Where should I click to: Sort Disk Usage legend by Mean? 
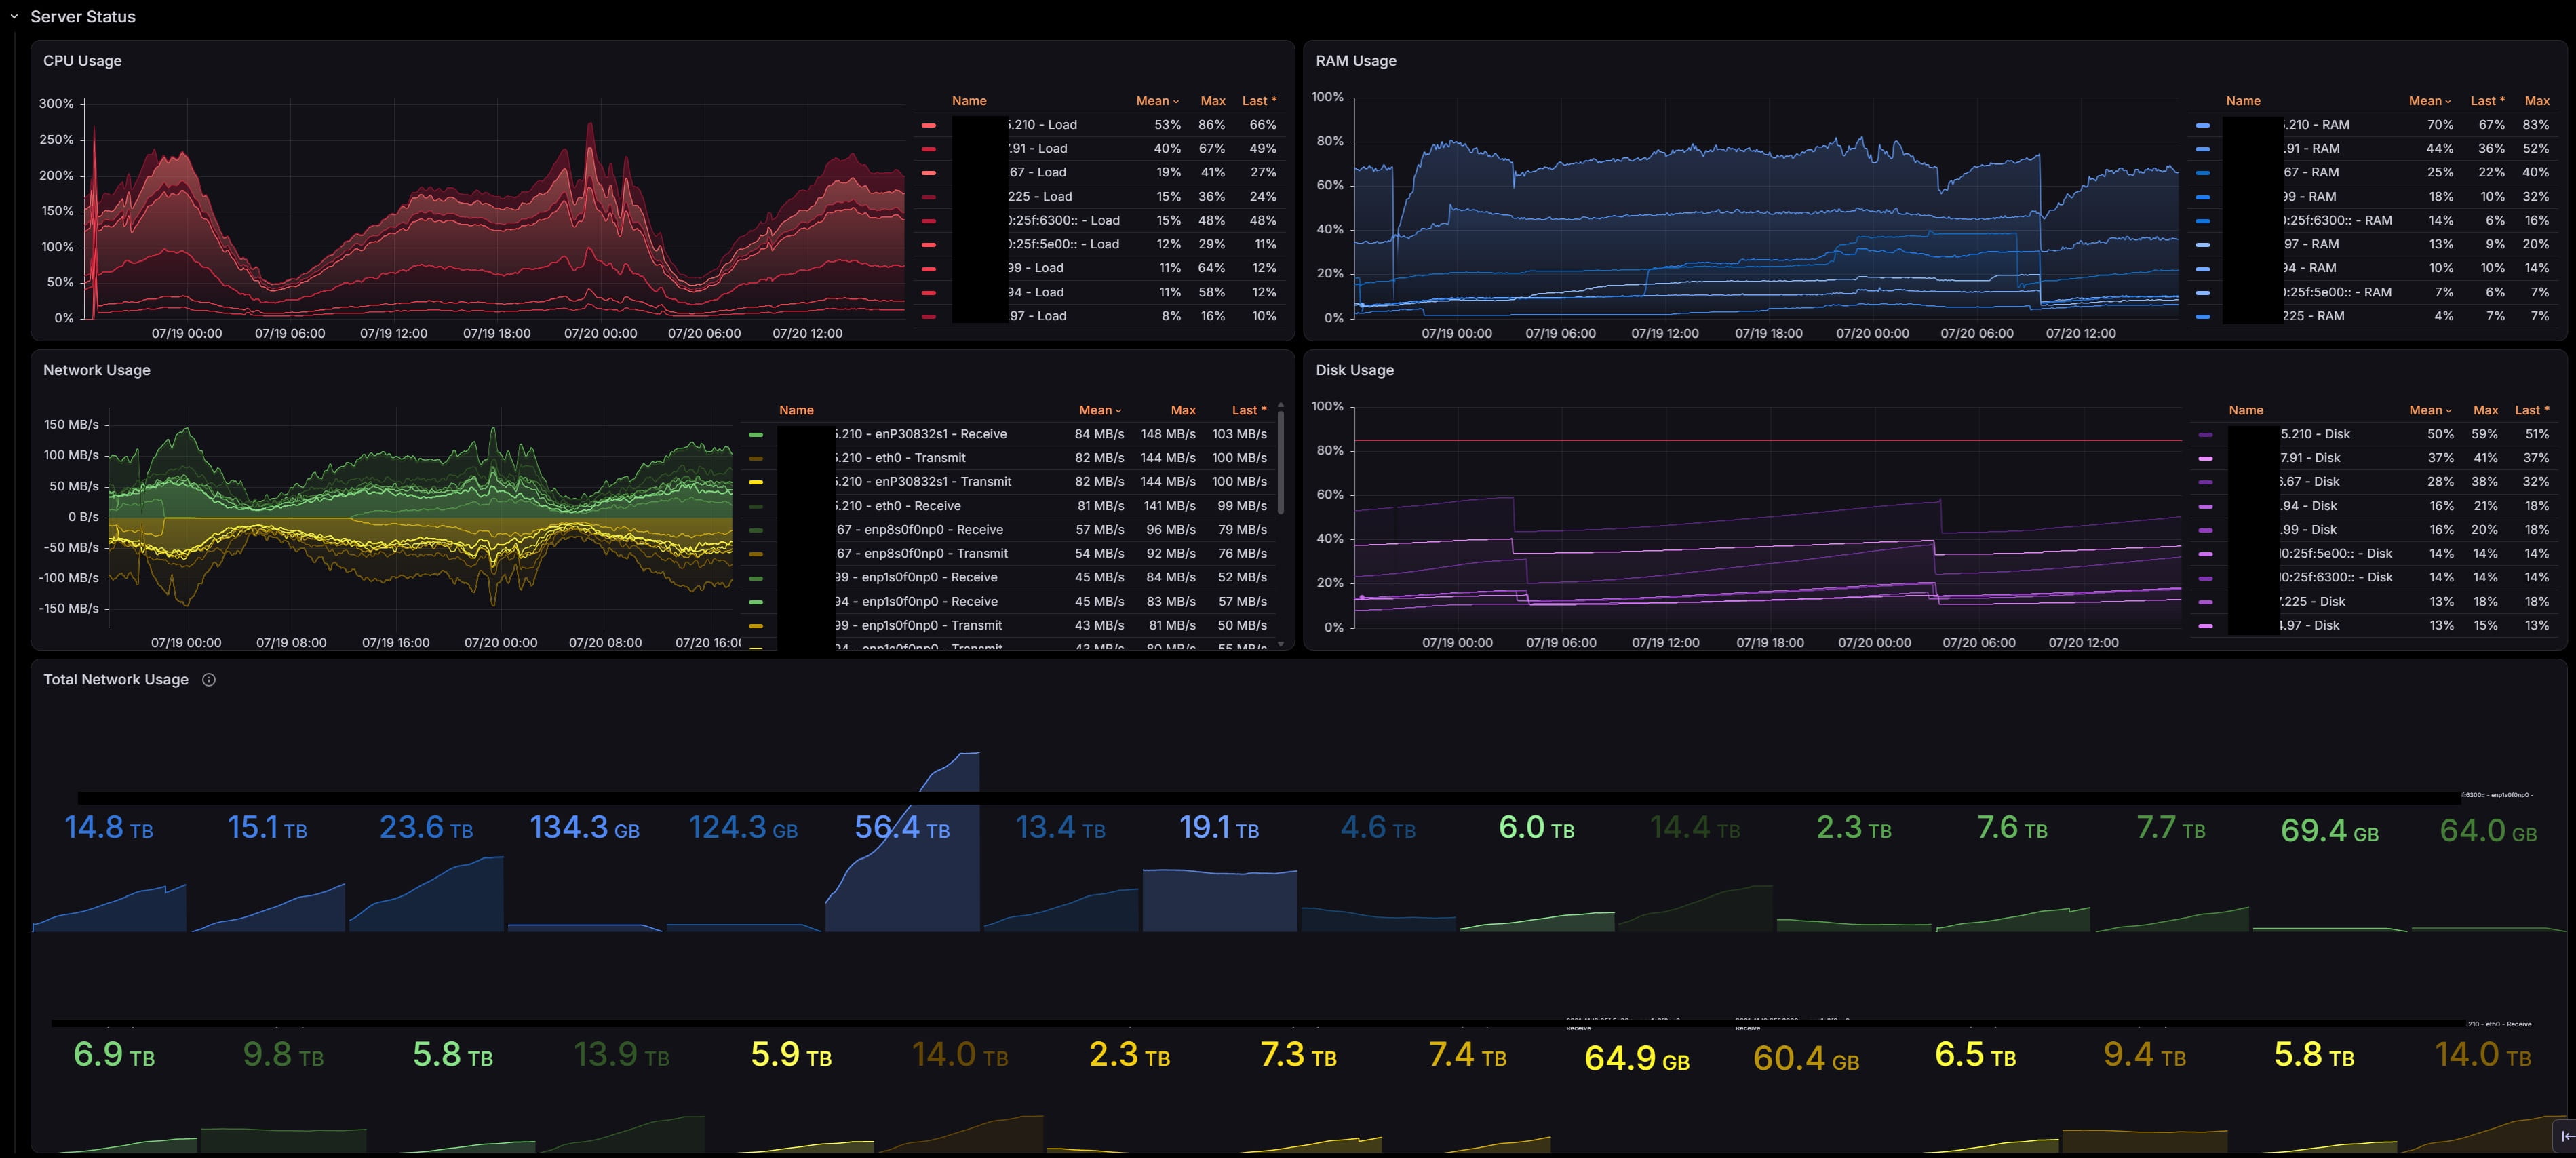point(2429,410)
